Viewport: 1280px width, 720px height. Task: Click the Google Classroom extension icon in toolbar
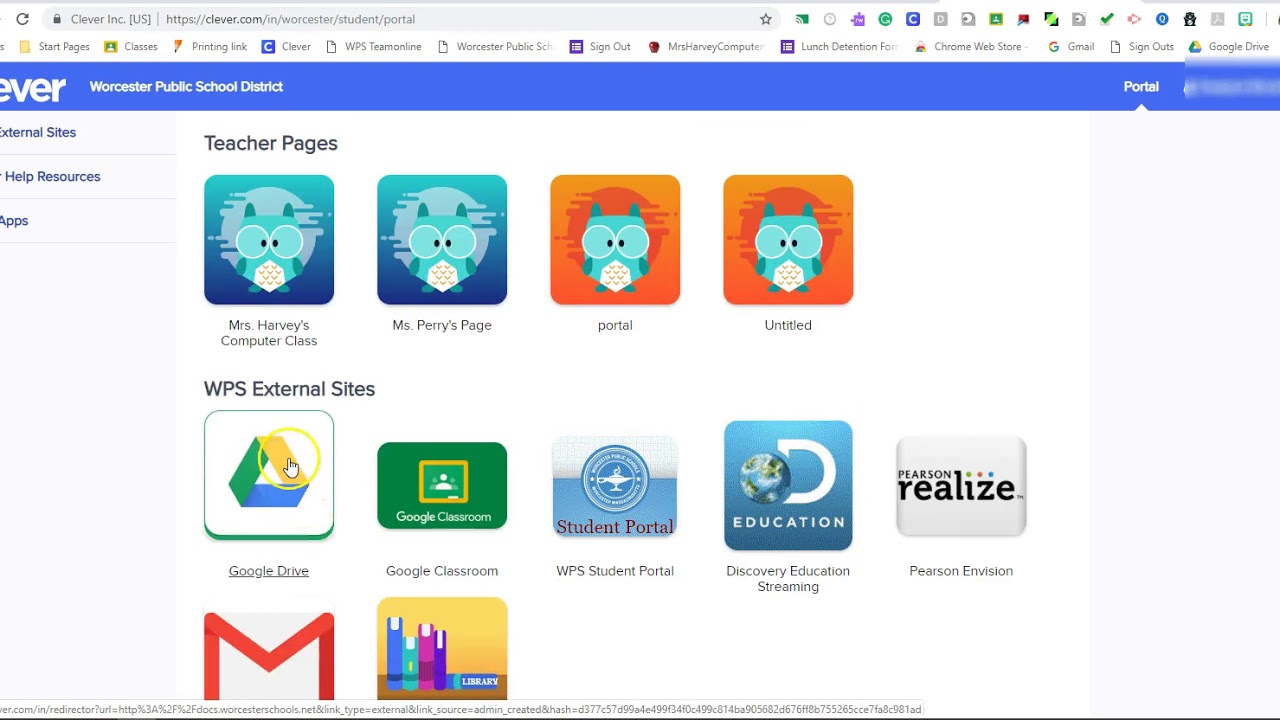pyautogui.click(x=996, y=19)
